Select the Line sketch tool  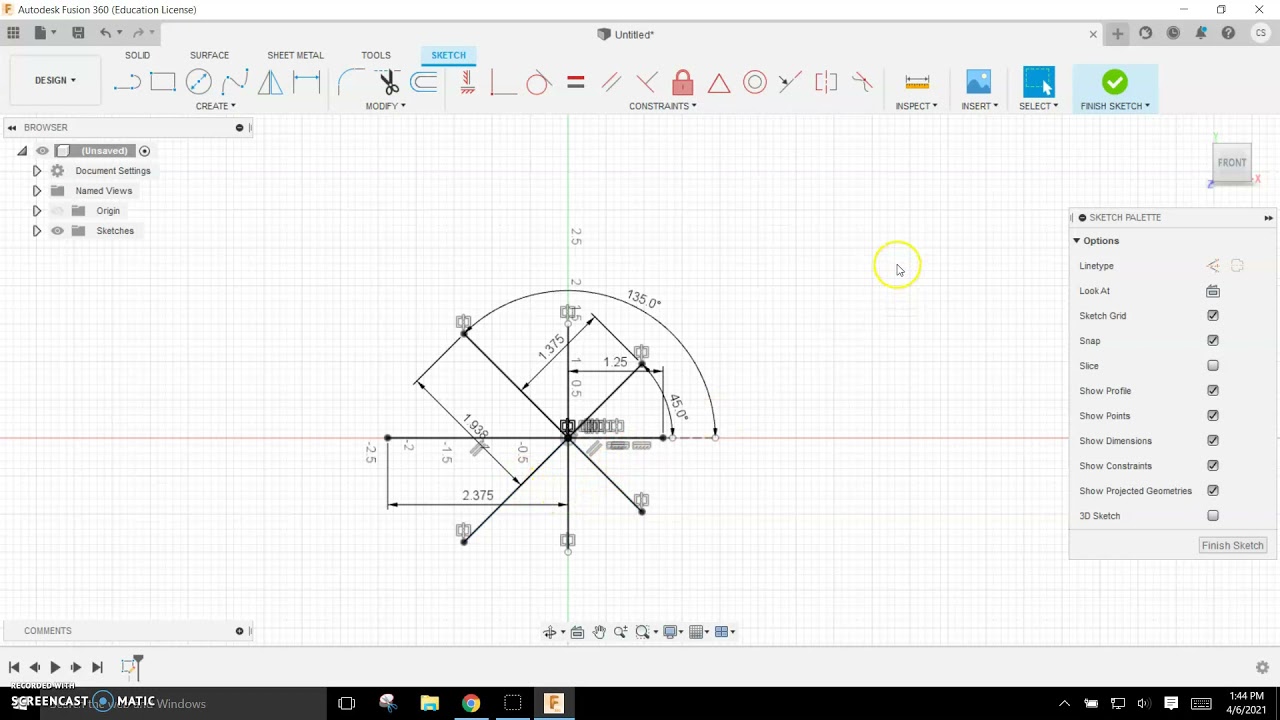click(x=127, y=82)
